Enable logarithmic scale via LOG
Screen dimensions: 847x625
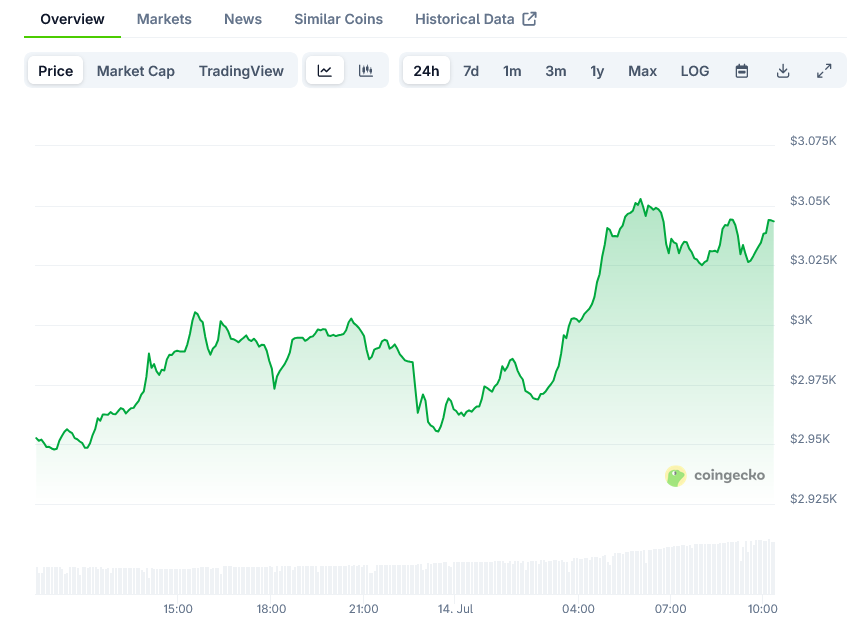click(694, 70)
